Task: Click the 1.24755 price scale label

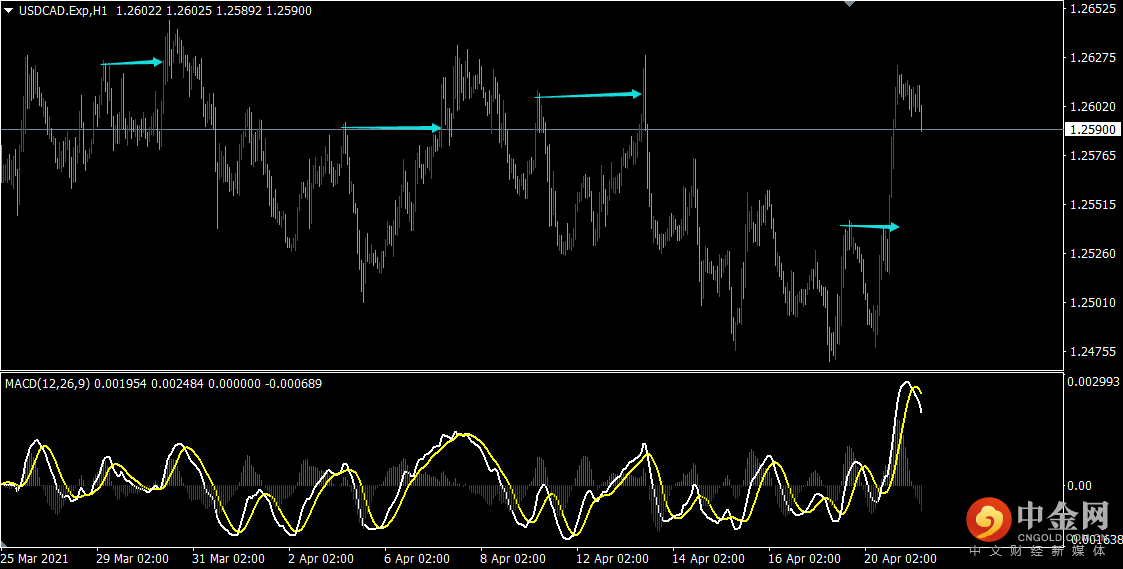Action: click(1093, 351)
